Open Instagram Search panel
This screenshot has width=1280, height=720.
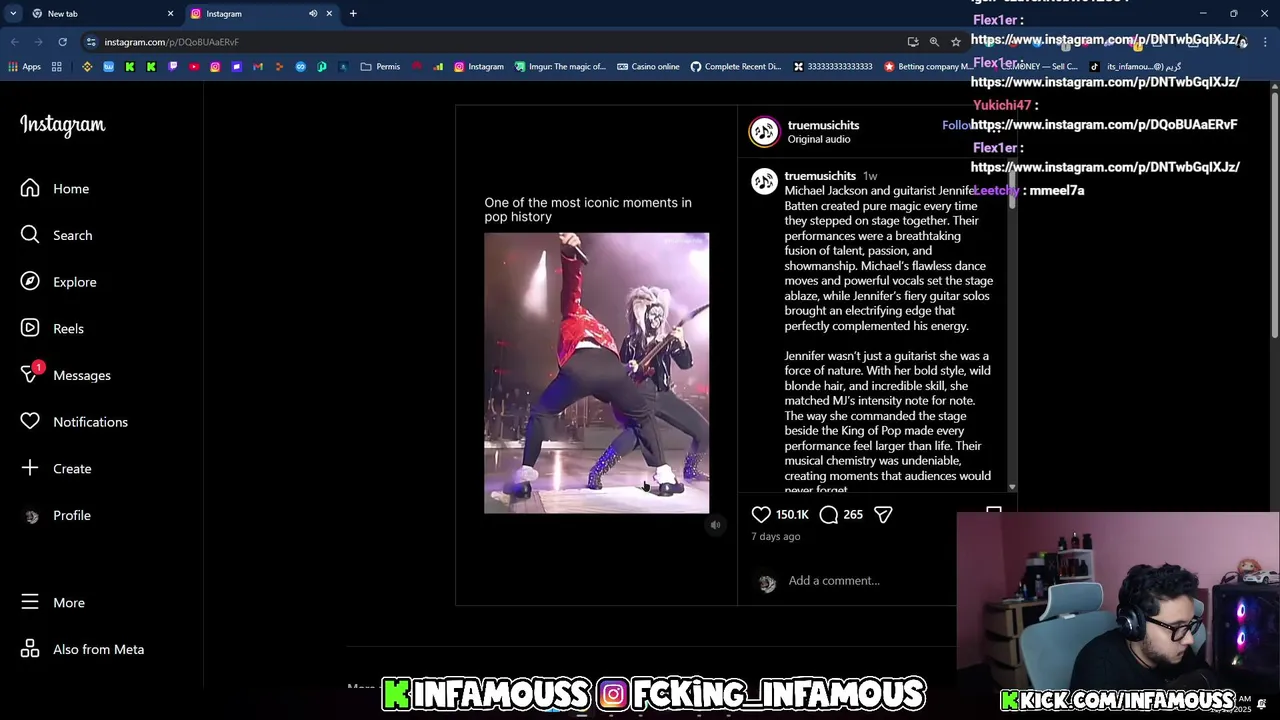[57, 235]
